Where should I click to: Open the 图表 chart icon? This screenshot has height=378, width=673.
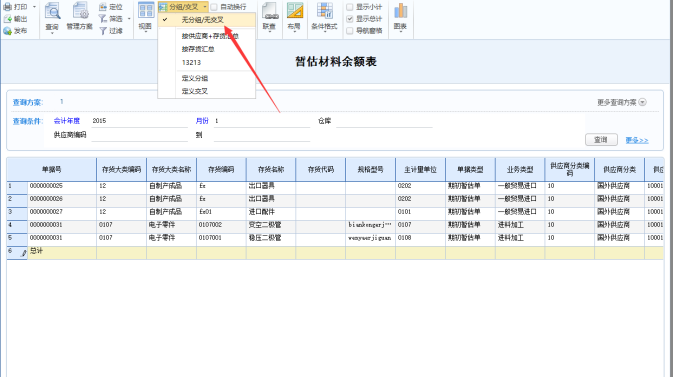(x=400, y=11)
